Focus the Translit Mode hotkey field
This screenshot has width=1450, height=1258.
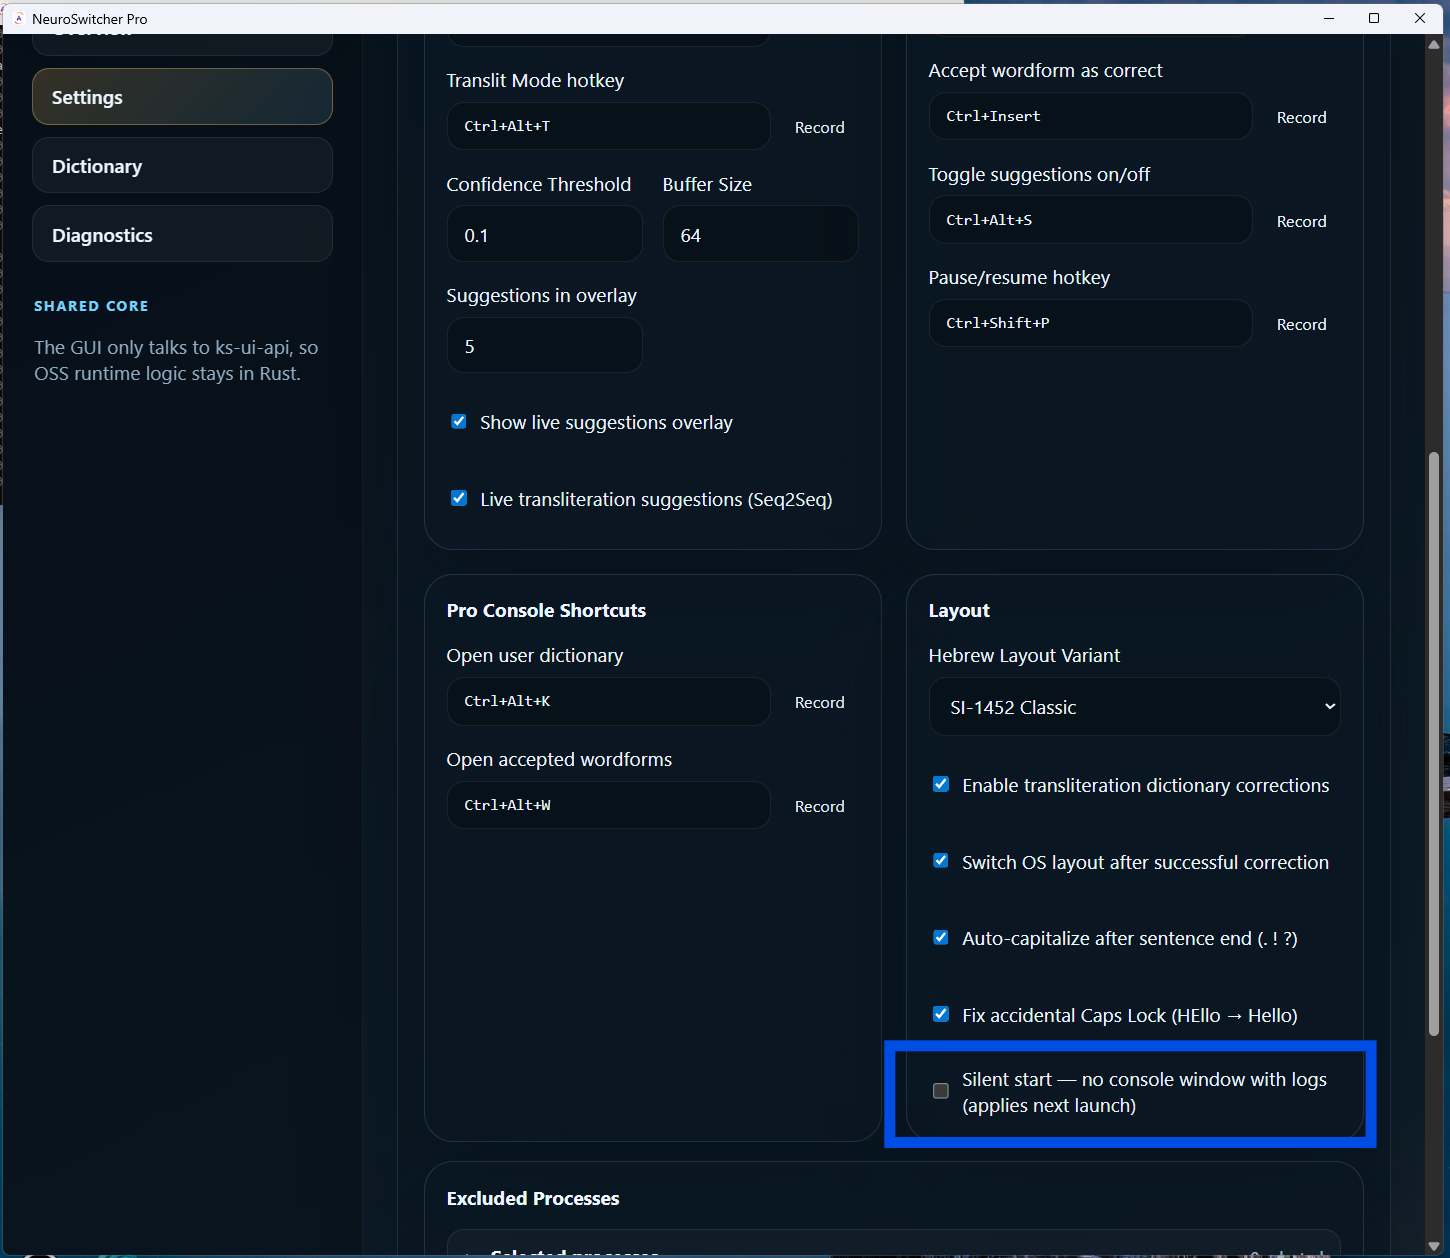coord(608,126)
